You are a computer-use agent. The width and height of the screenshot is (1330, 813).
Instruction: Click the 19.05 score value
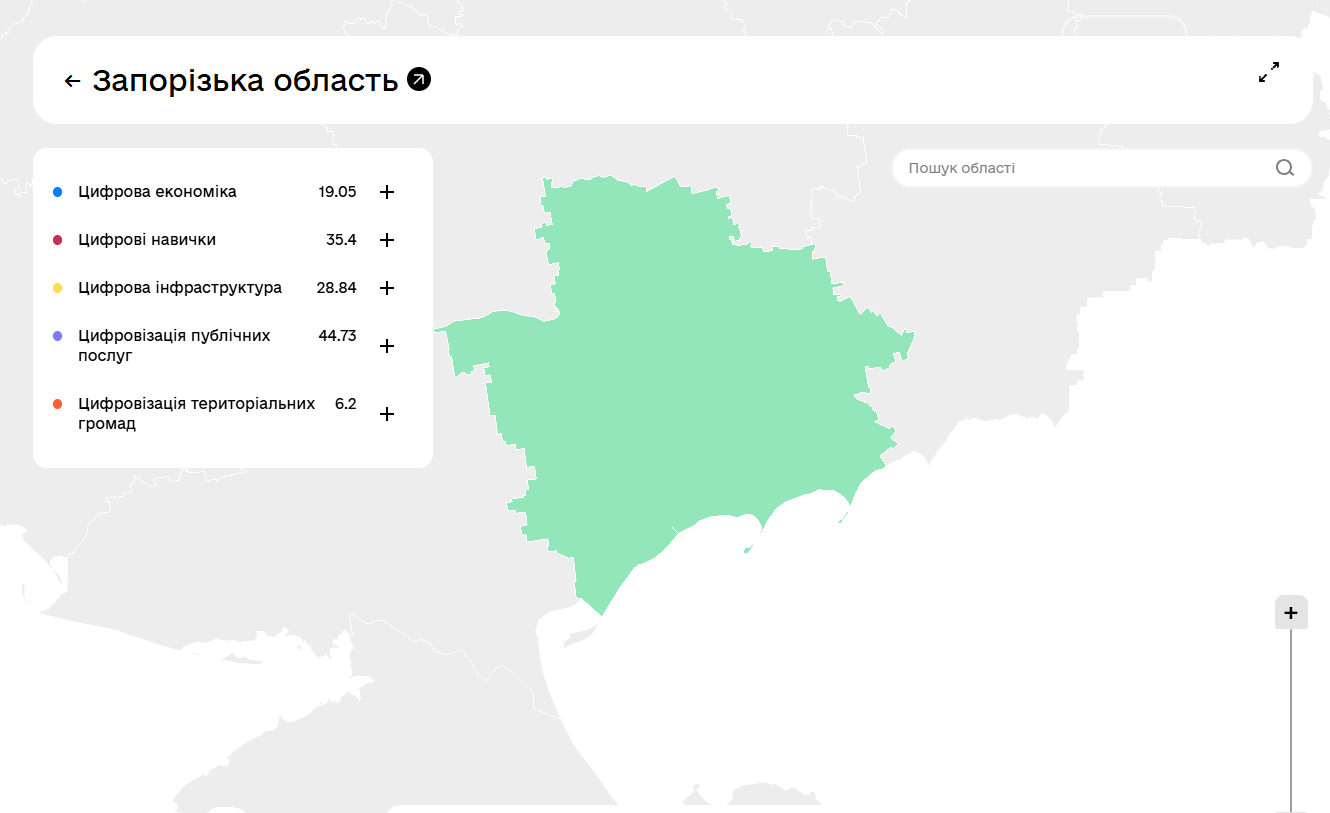pyautogui.click(x=338, y=192)
